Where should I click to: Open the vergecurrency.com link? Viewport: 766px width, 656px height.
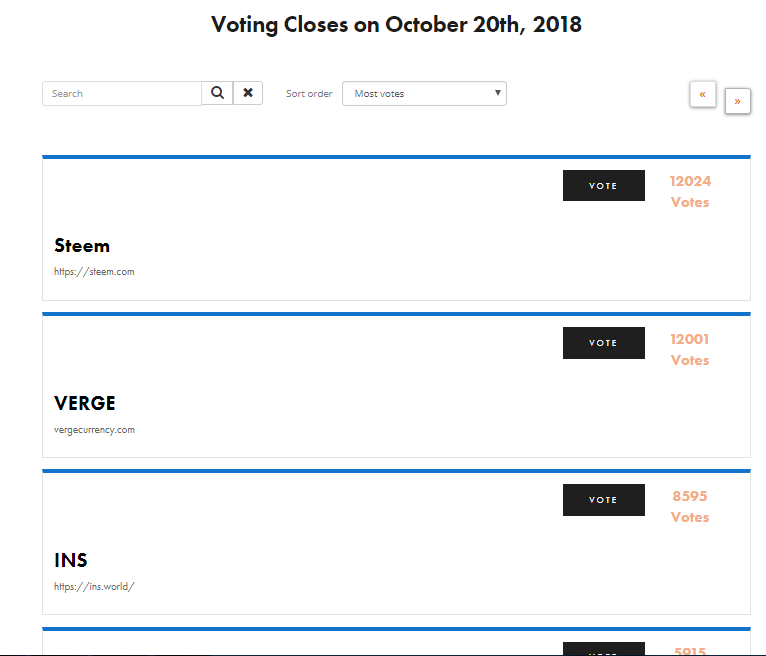pyautogui.click(x=94, y=430)
